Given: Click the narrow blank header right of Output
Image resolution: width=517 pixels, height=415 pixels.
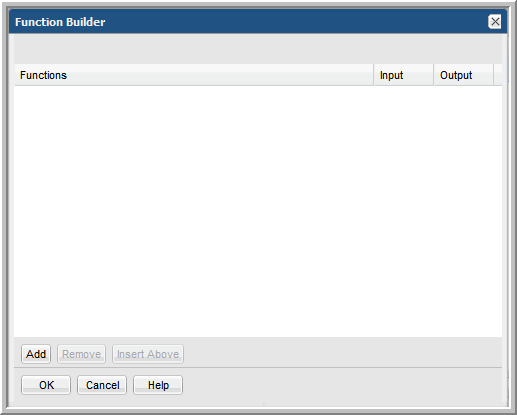Looking at the screenshot, I should point(498,75).
